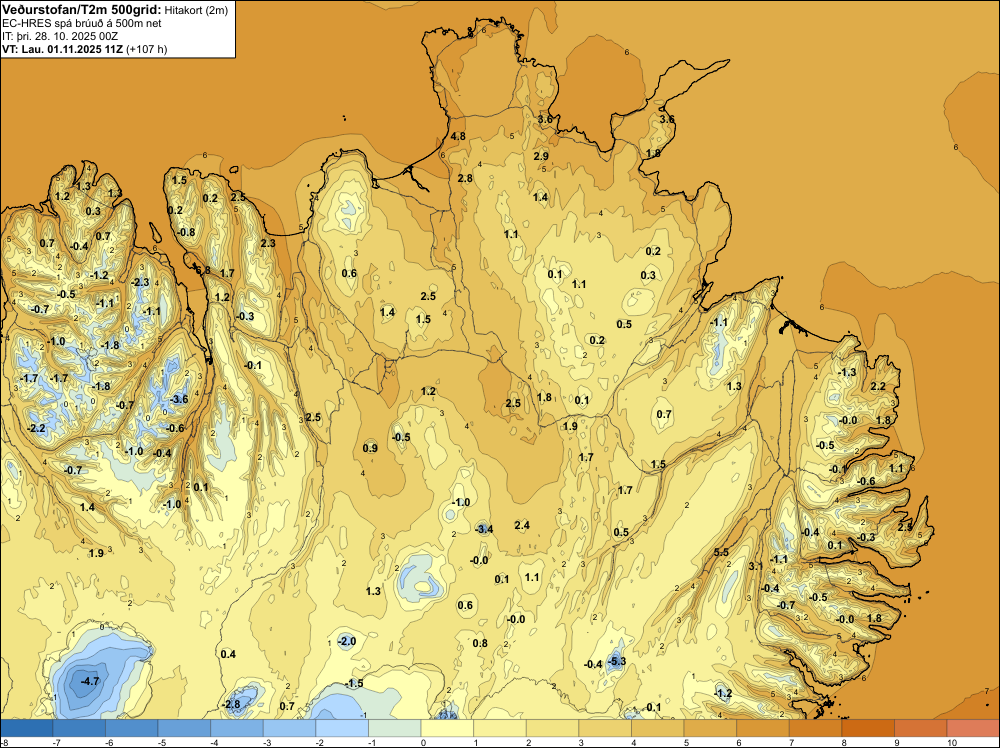Select the legend swatch between 5 and 6
1000x748 pixels.
coord(710,728)
